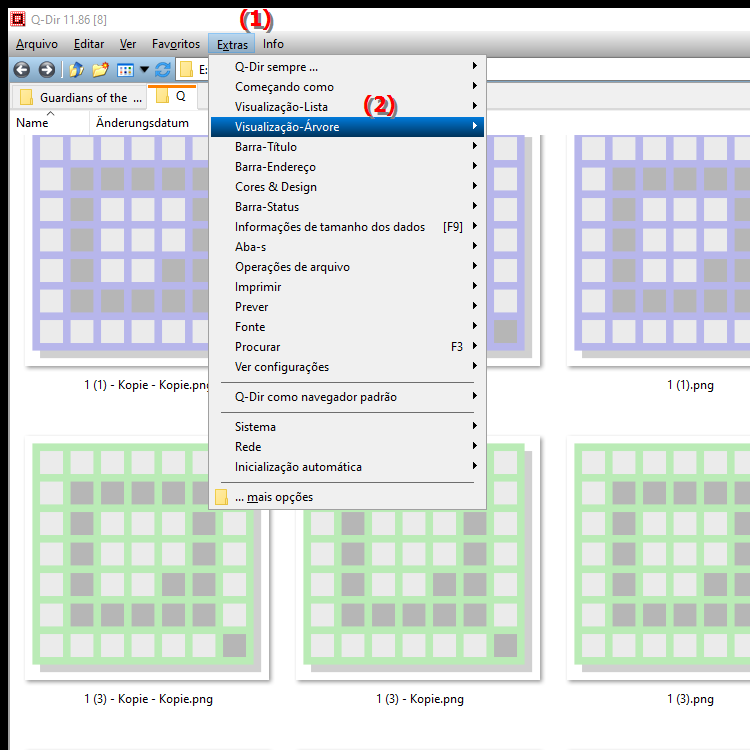Expand the Q-Dir sempre ... submenu

tap(347, 66)
